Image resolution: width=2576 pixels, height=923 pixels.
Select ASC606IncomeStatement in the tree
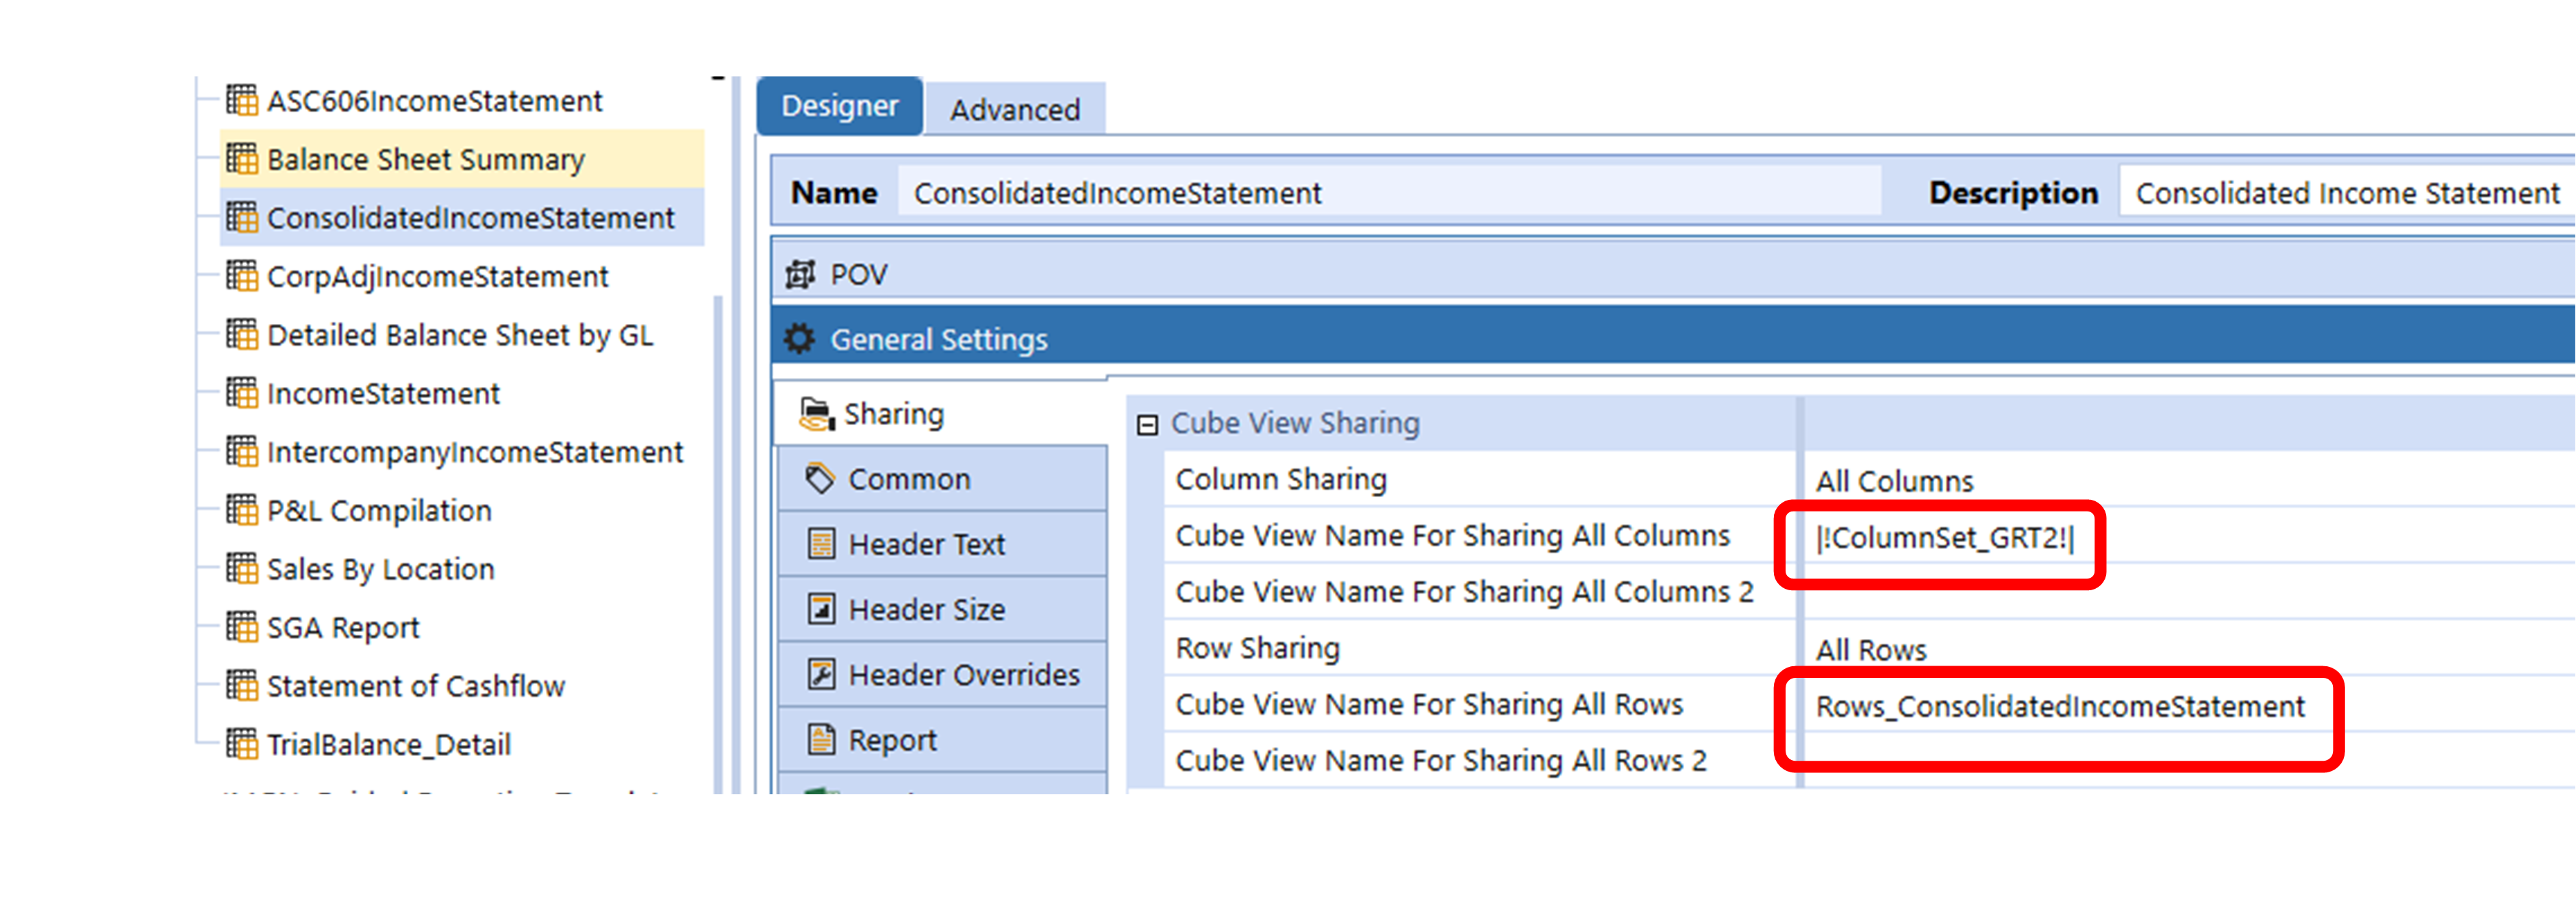[435, 101]
